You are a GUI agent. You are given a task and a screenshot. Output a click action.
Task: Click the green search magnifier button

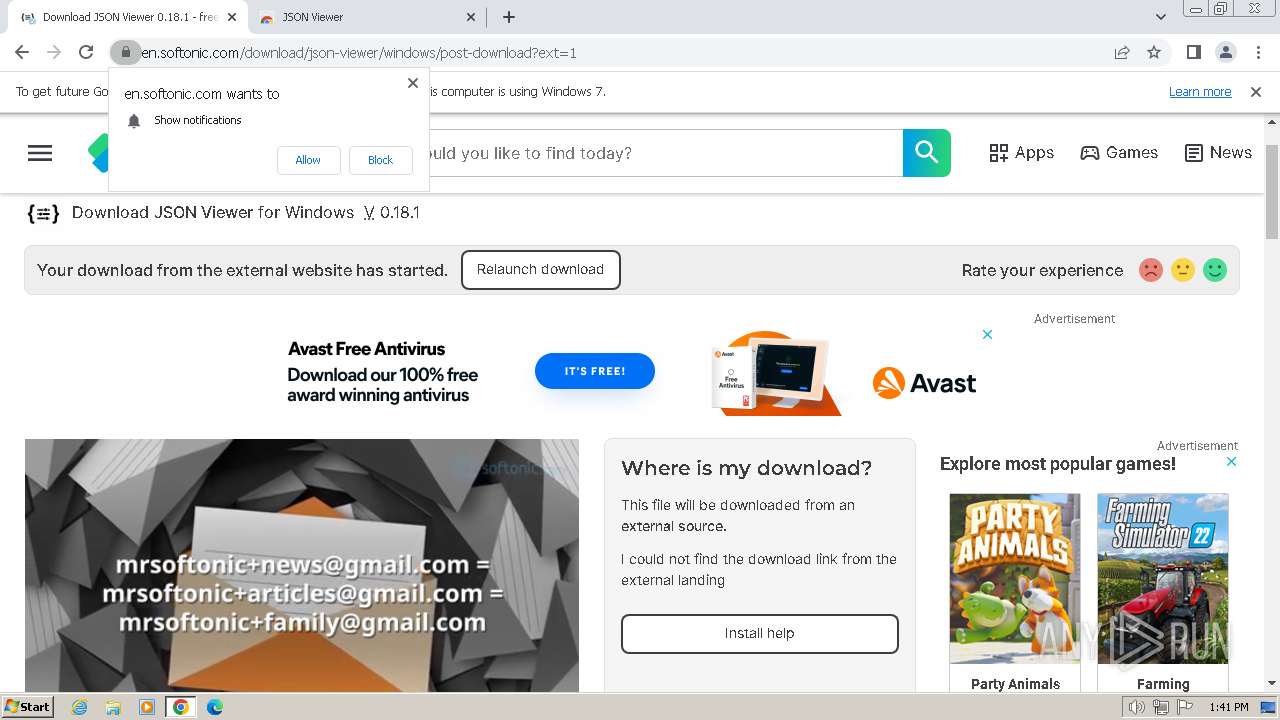[x=927, y=153]
